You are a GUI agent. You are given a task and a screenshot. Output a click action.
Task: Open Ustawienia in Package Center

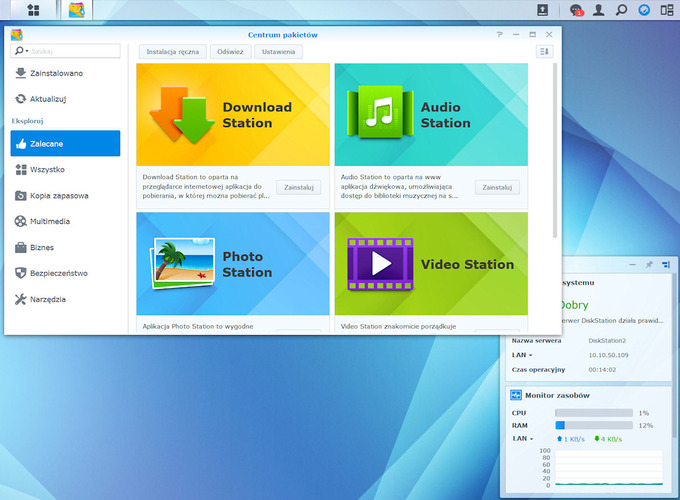[278, 52]
